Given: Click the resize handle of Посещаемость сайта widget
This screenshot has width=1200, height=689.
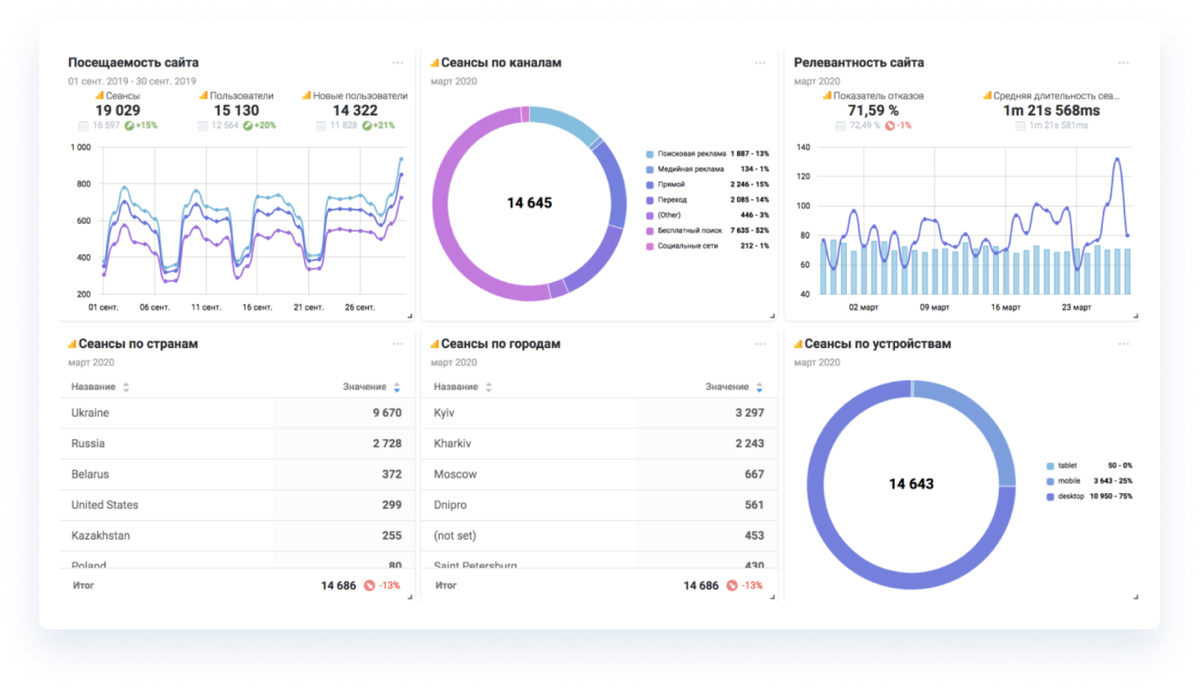Looking at the screenshot, I should (410, 316).
